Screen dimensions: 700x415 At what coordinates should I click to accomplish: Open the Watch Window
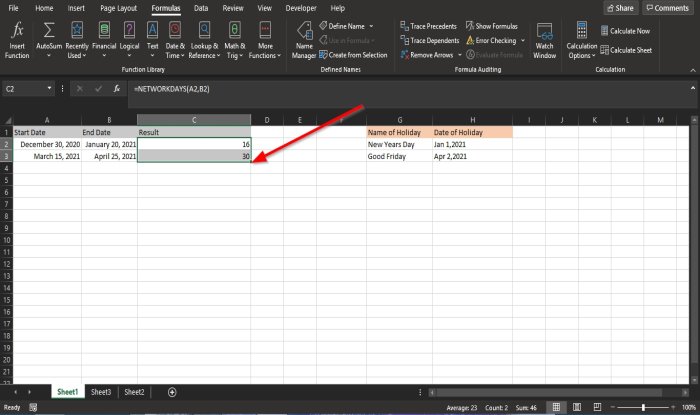point(544,38)
